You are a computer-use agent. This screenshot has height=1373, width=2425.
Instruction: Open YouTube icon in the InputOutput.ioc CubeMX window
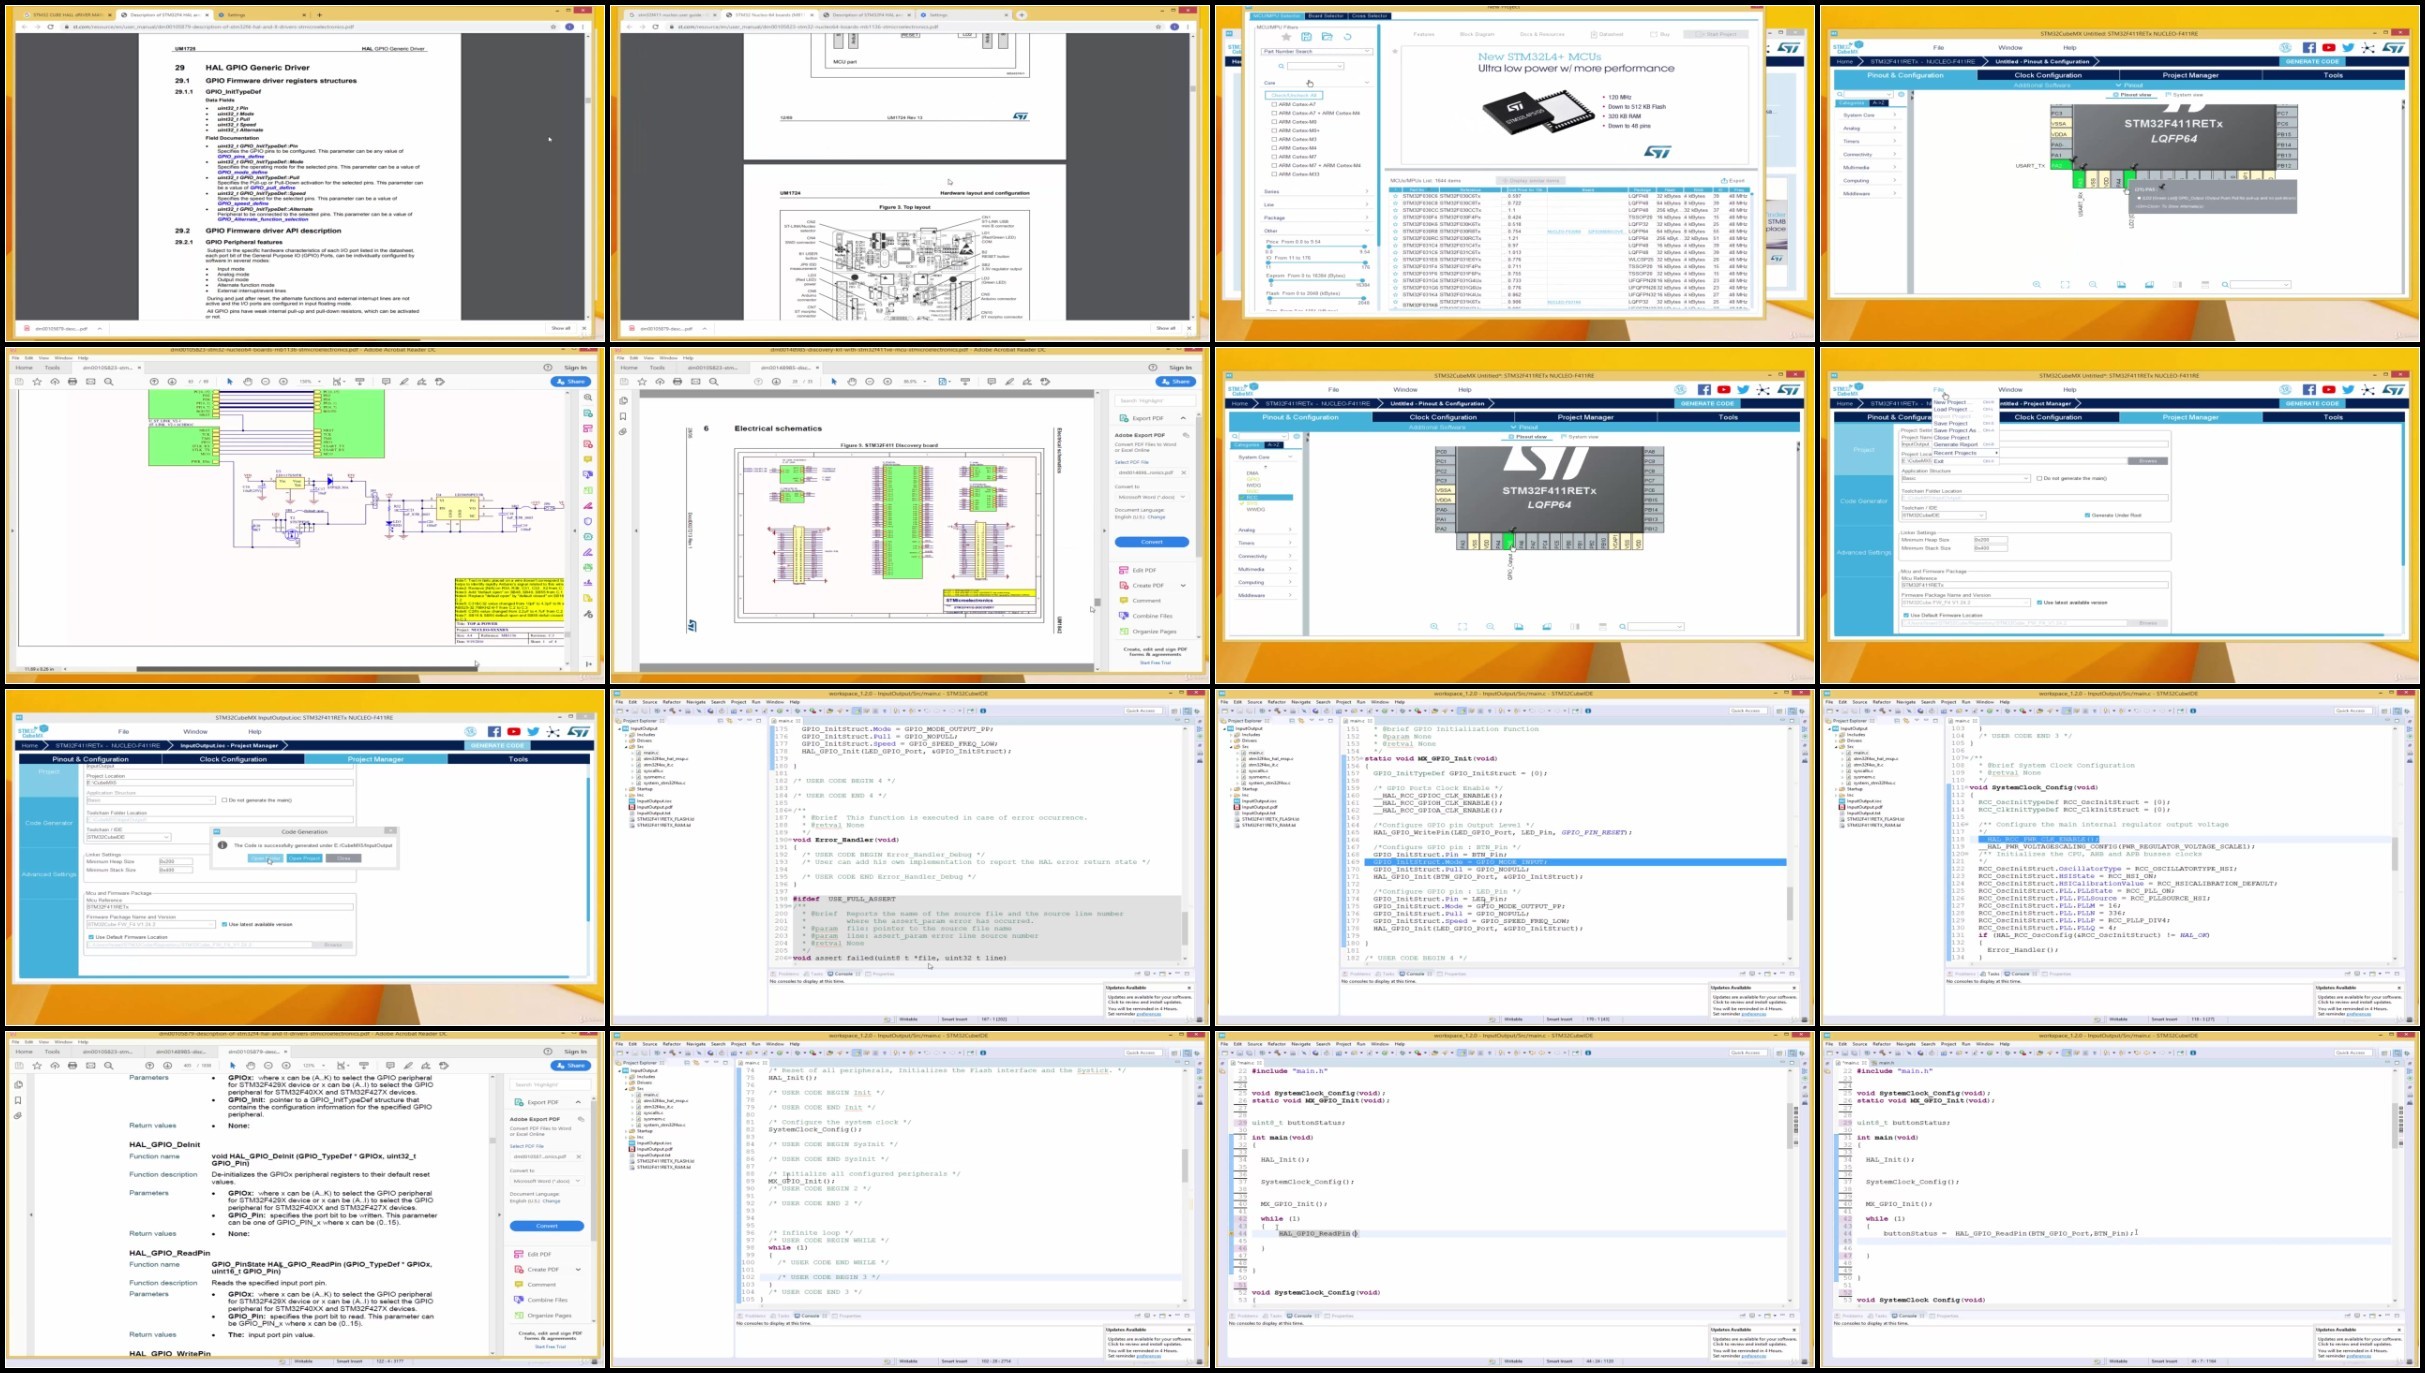[514, 732]
